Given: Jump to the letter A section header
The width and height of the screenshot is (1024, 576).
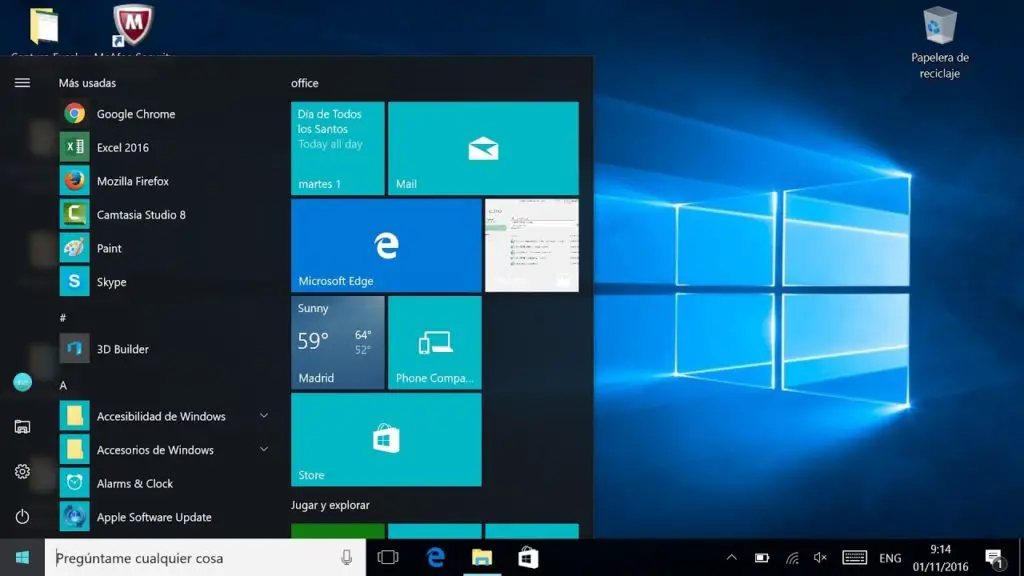Looking at the screenshot, I should (63, 385).
